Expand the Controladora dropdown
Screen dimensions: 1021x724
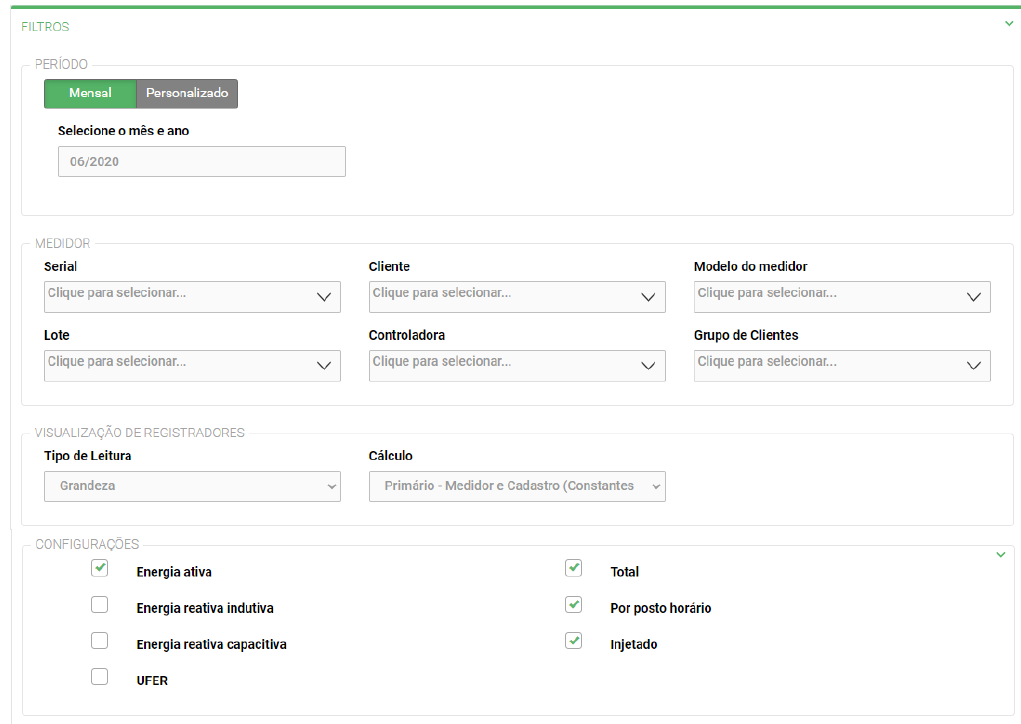coord(517,365)
